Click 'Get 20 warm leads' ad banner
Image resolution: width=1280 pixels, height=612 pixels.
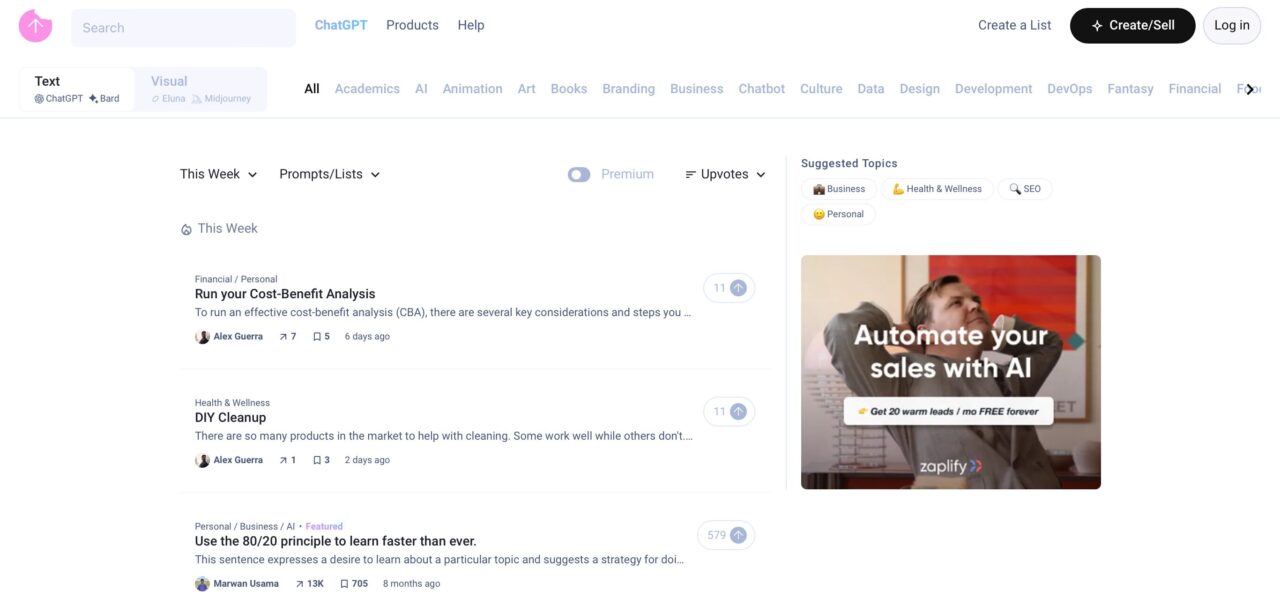(947, 411)
